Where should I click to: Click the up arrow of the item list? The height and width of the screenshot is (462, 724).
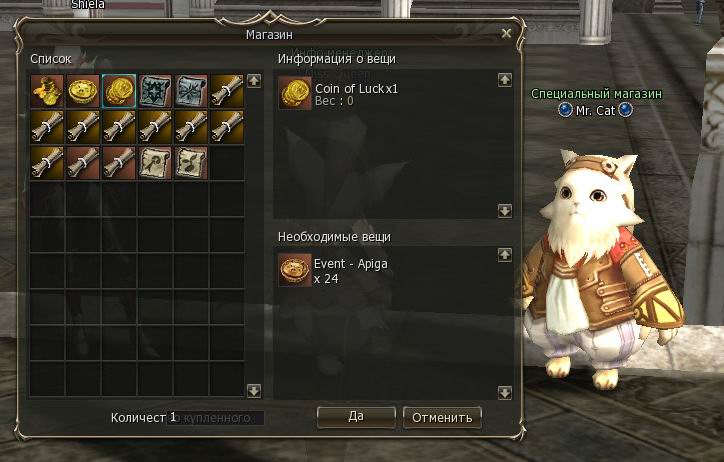[254, 81]
